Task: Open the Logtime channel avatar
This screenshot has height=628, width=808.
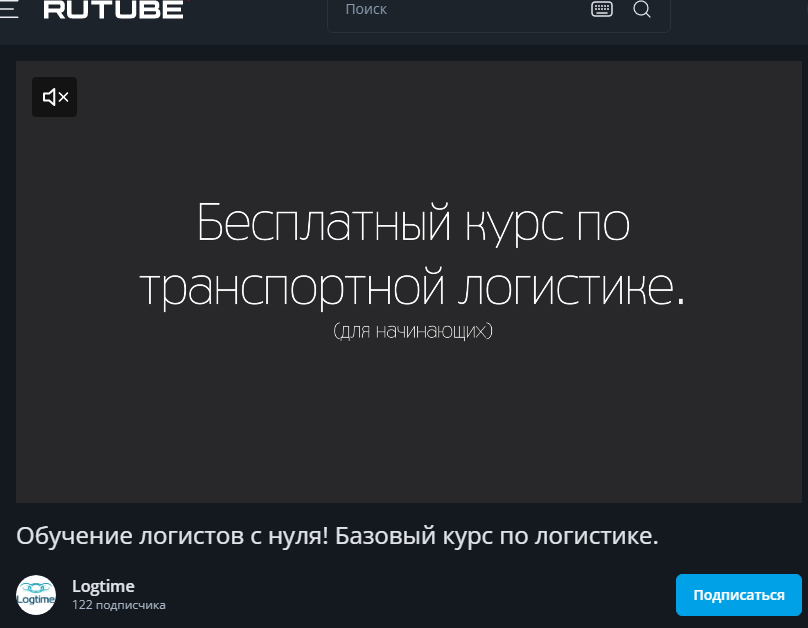Action: 36,595
